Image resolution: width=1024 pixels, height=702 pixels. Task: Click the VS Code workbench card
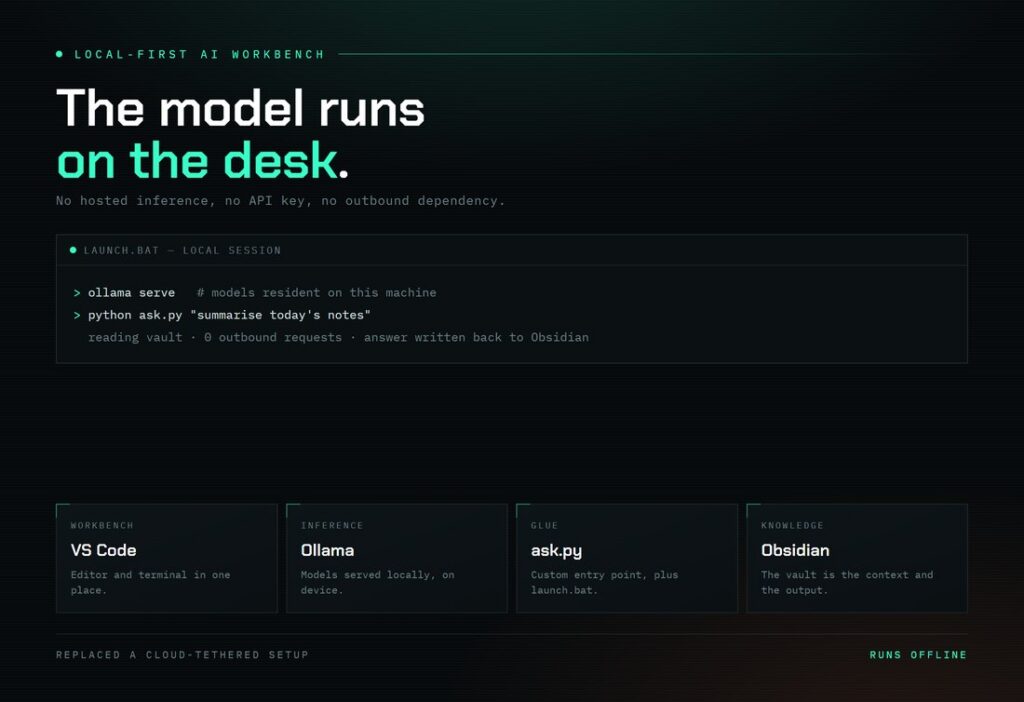click(167, 558)
